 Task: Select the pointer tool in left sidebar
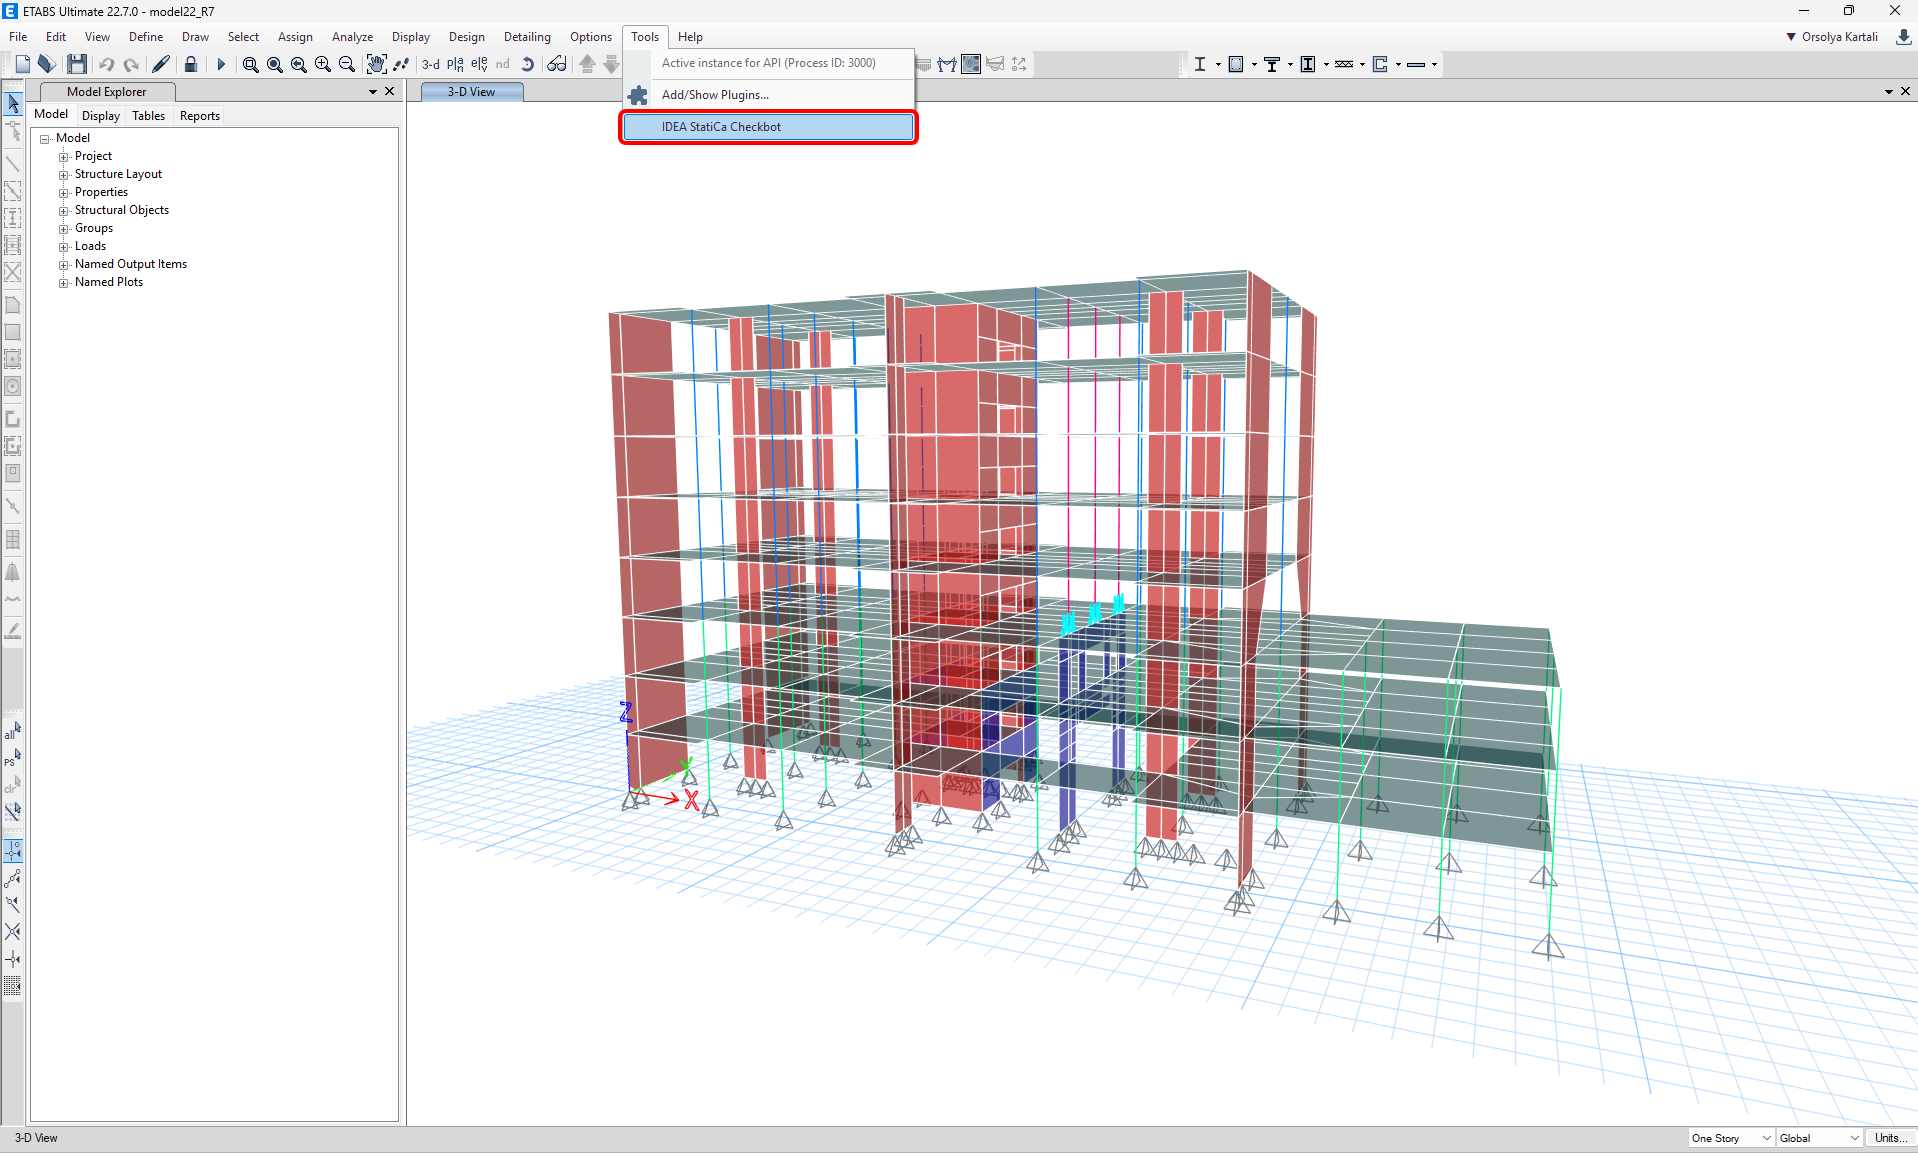tap(13, 104)
